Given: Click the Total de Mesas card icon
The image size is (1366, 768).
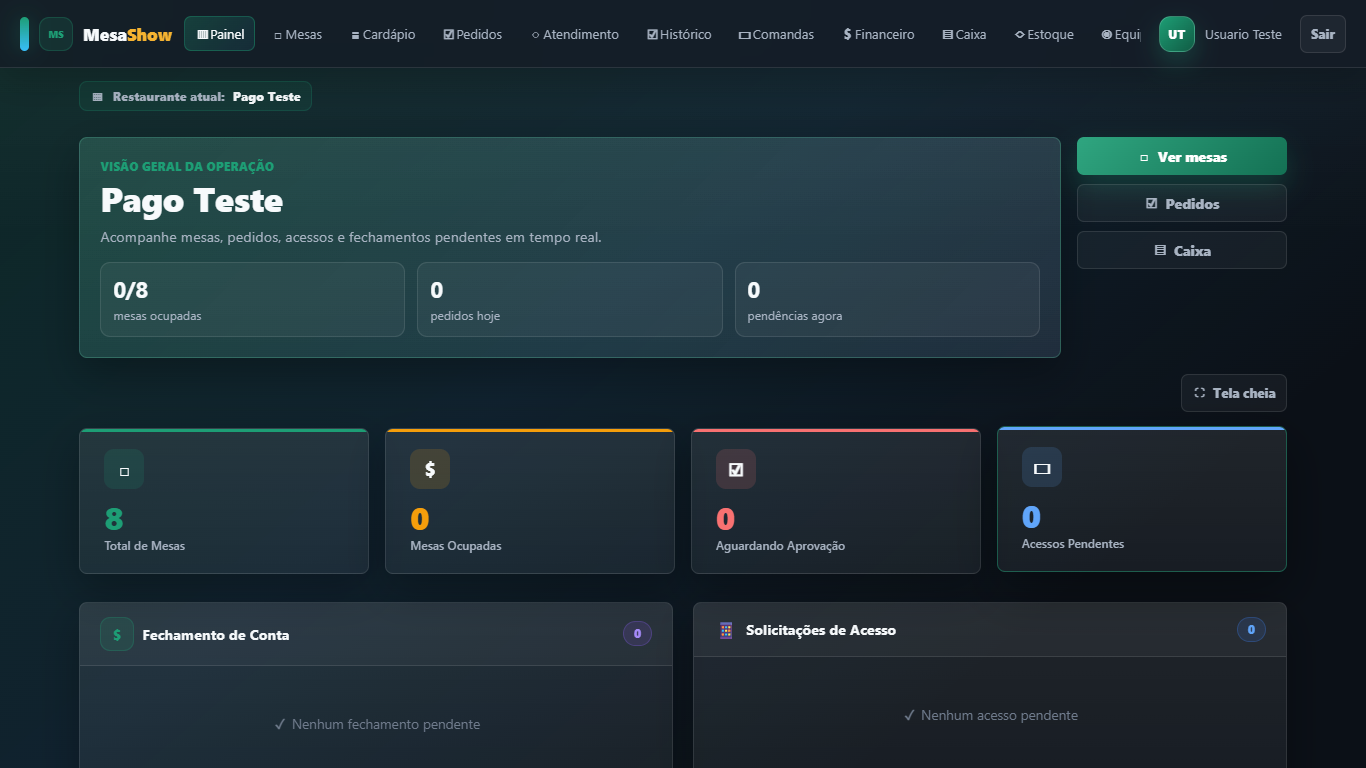Looking at the screenshot, I should point(124,470).
